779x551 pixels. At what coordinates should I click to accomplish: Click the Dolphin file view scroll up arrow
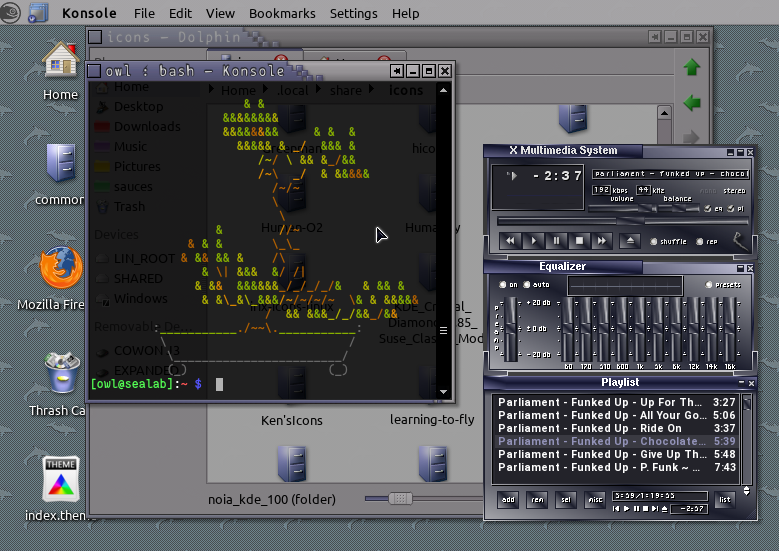pos(664,113)
